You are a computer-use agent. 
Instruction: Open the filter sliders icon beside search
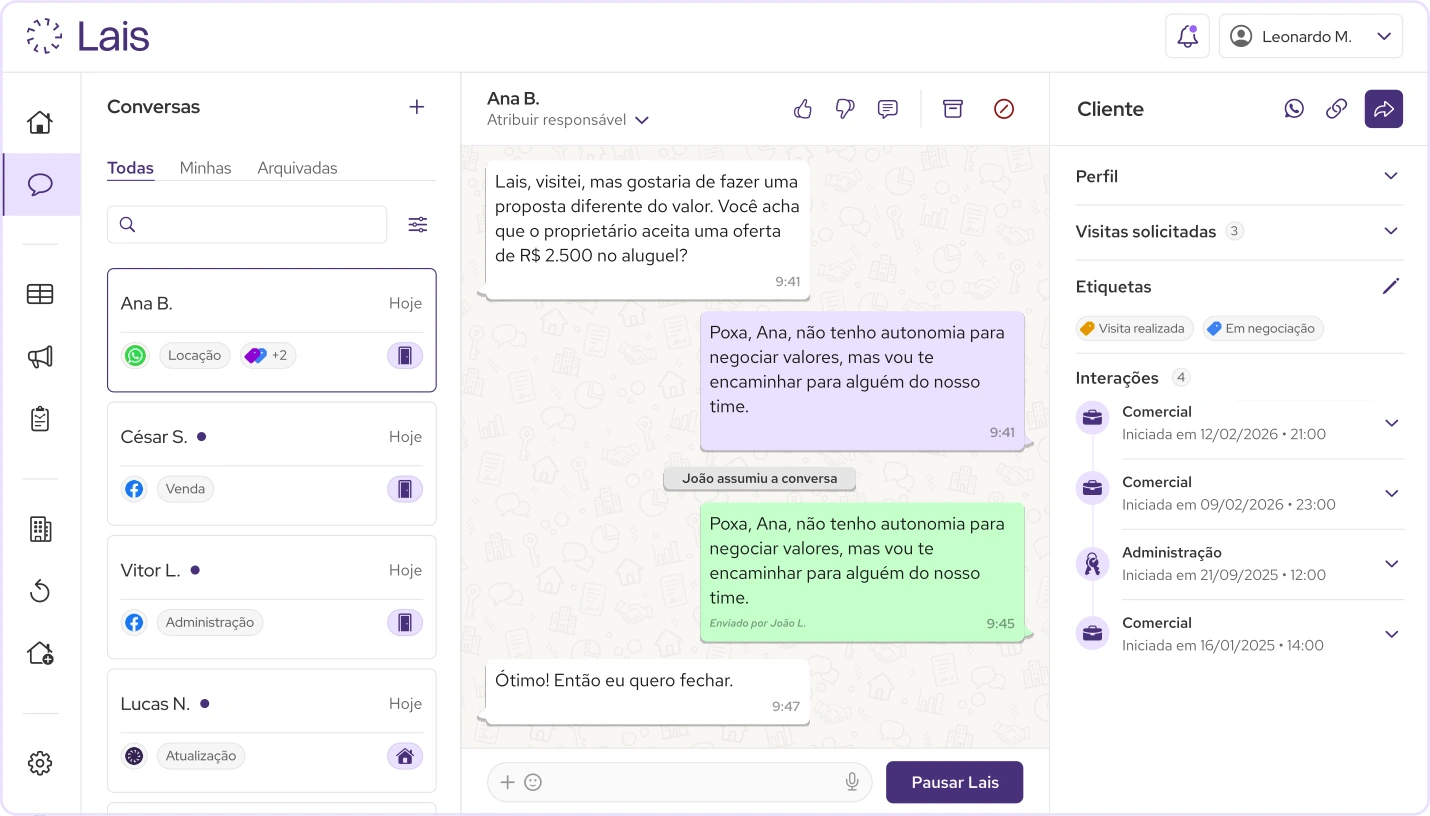pos(418,225)
